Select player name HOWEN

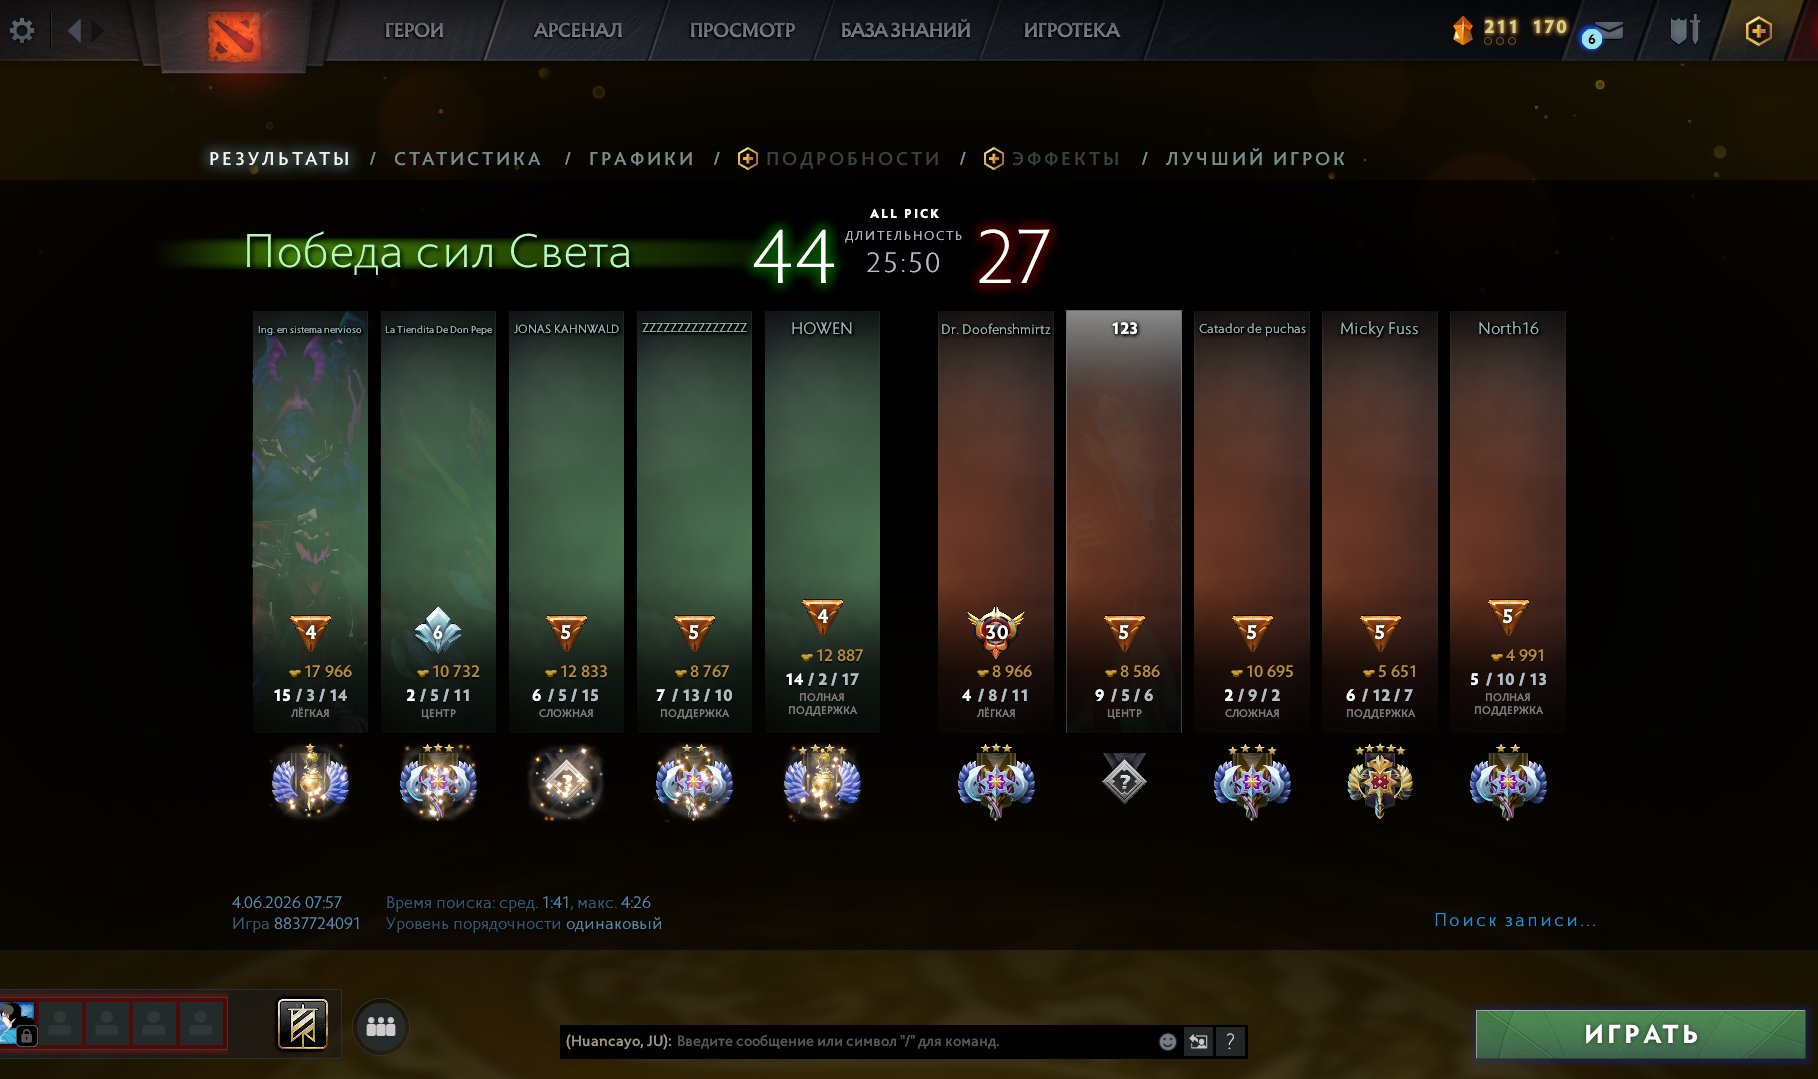pos(822,328)
